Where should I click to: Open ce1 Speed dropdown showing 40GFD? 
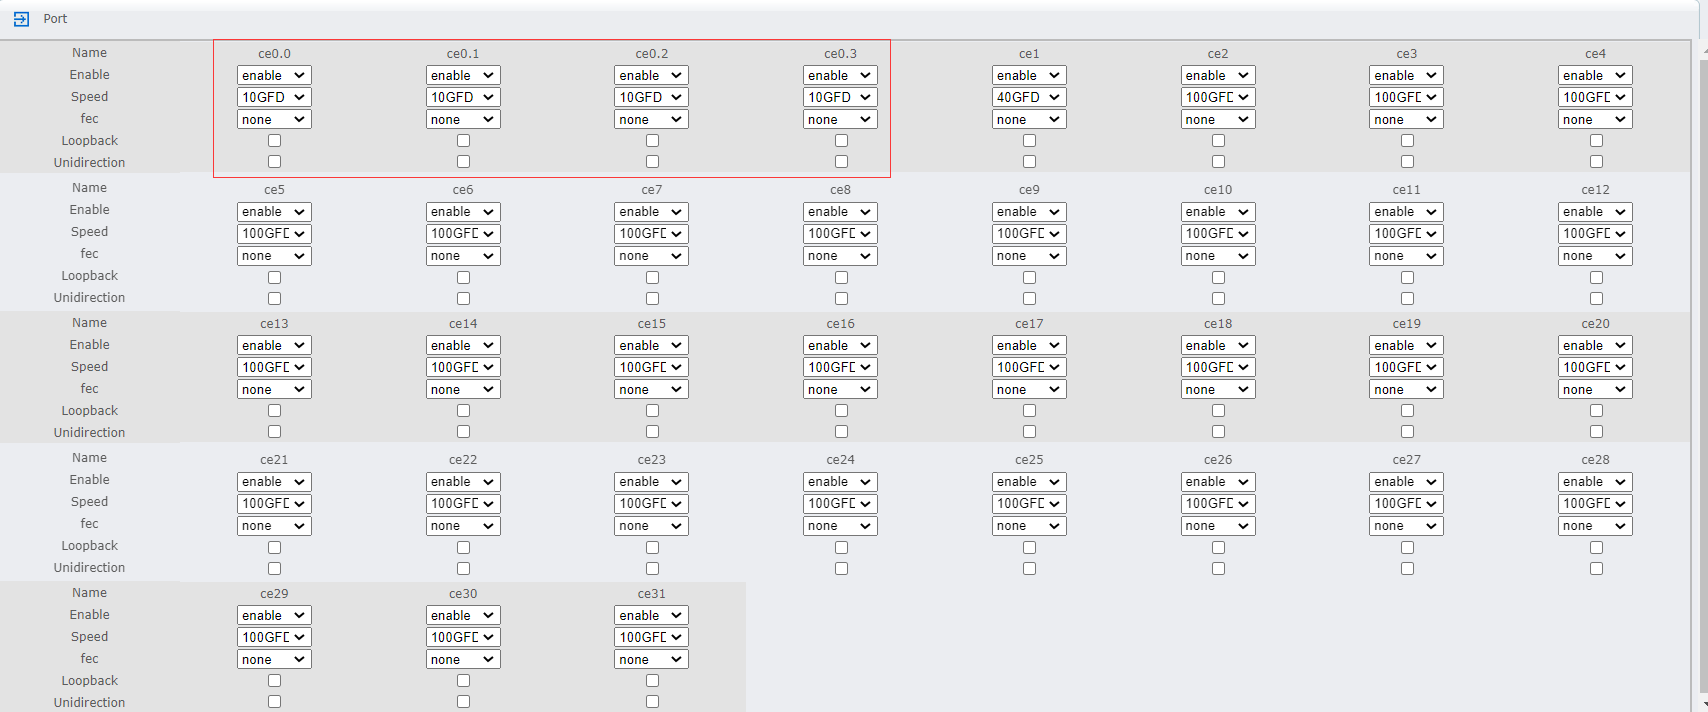1029,97
